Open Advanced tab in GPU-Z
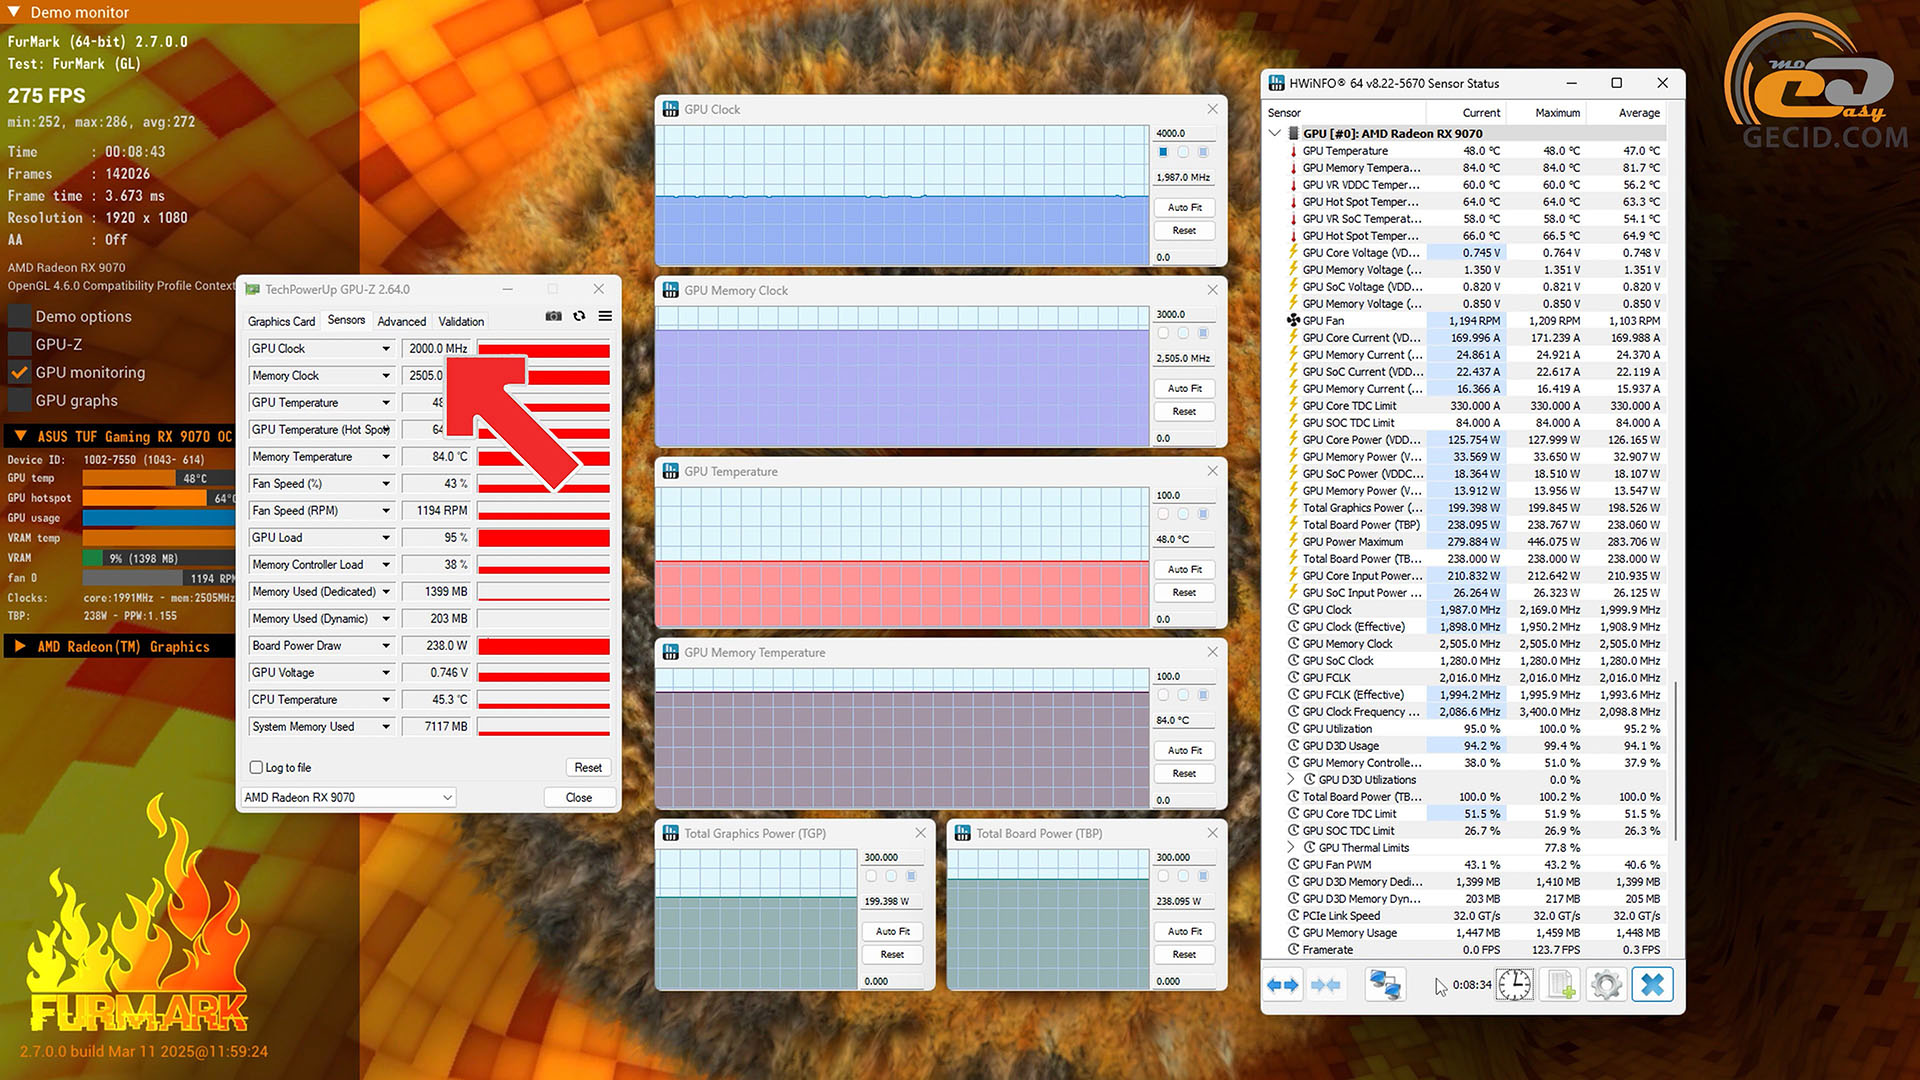Viewport: 1920px width, 1080px height. point(402,322)
